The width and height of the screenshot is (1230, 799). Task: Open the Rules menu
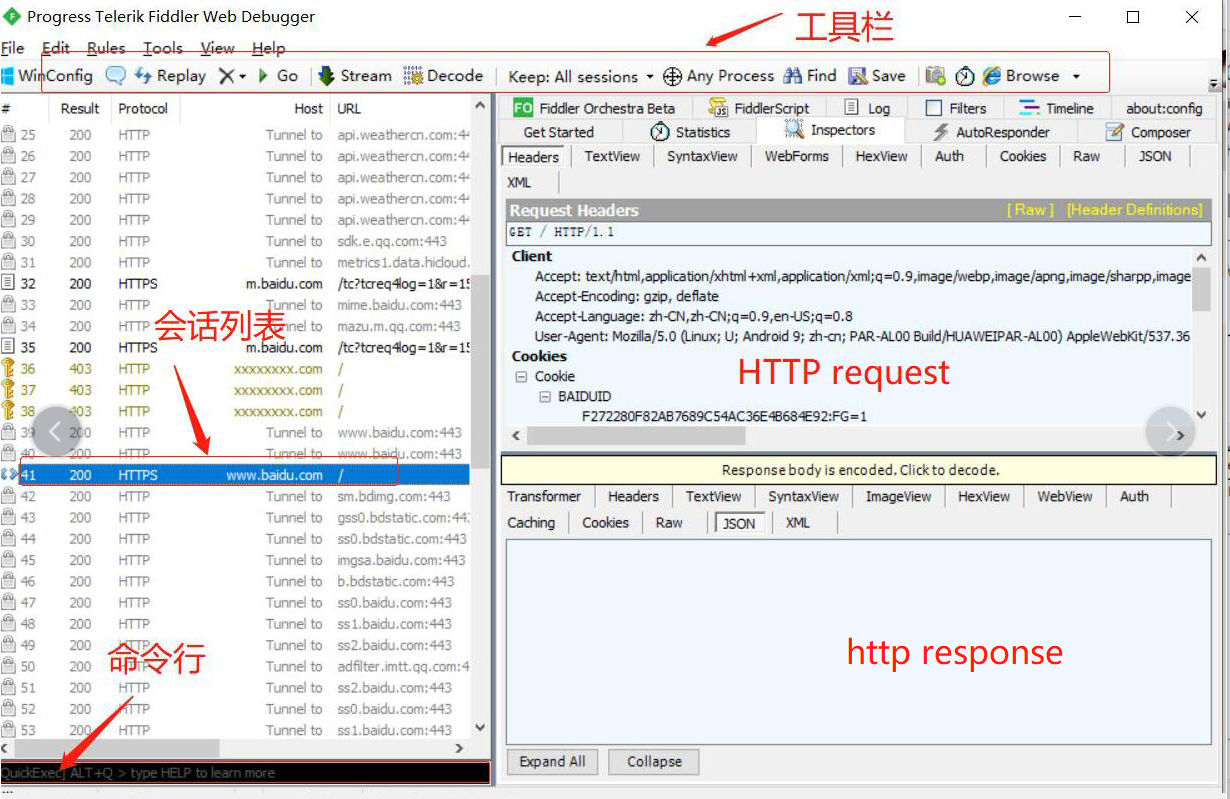[106, 48]
